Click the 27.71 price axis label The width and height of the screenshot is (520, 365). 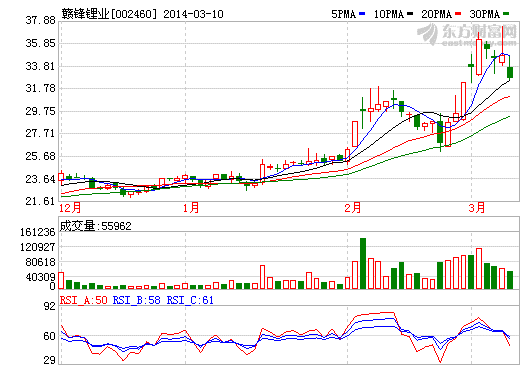[40, 133]
